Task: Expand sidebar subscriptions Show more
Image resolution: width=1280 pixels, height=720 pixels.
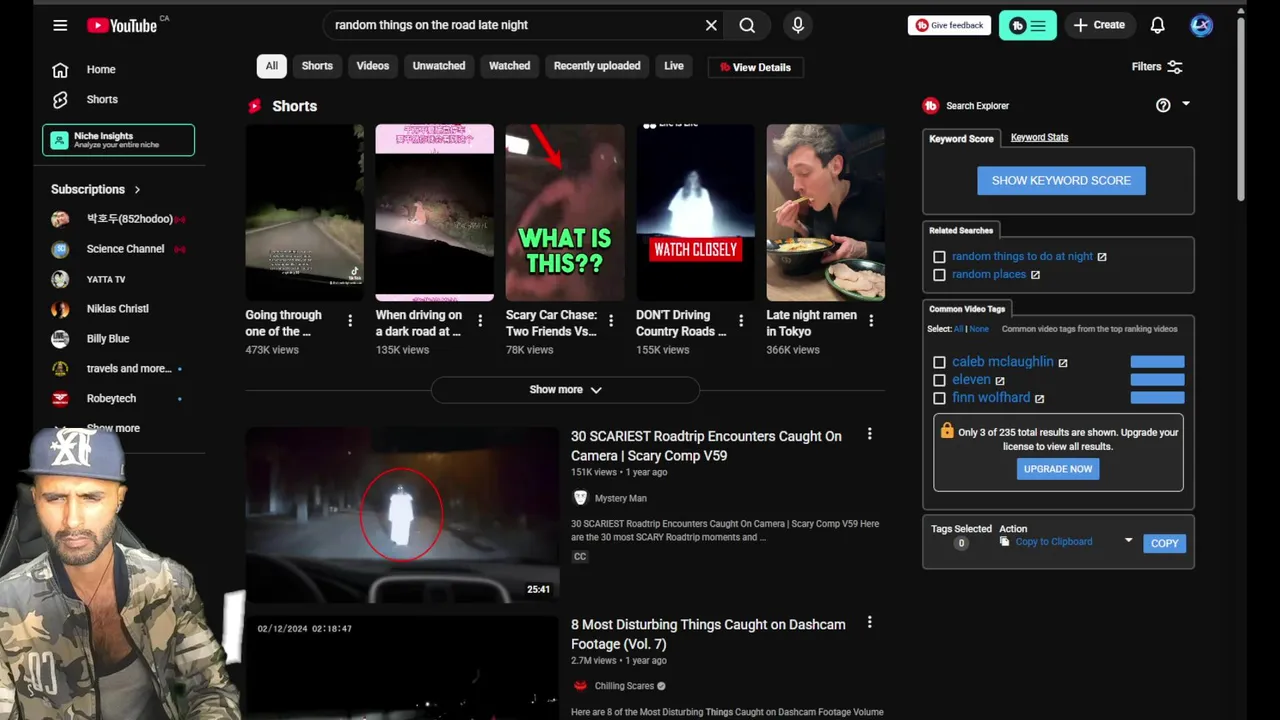Action: pos(113,428)
